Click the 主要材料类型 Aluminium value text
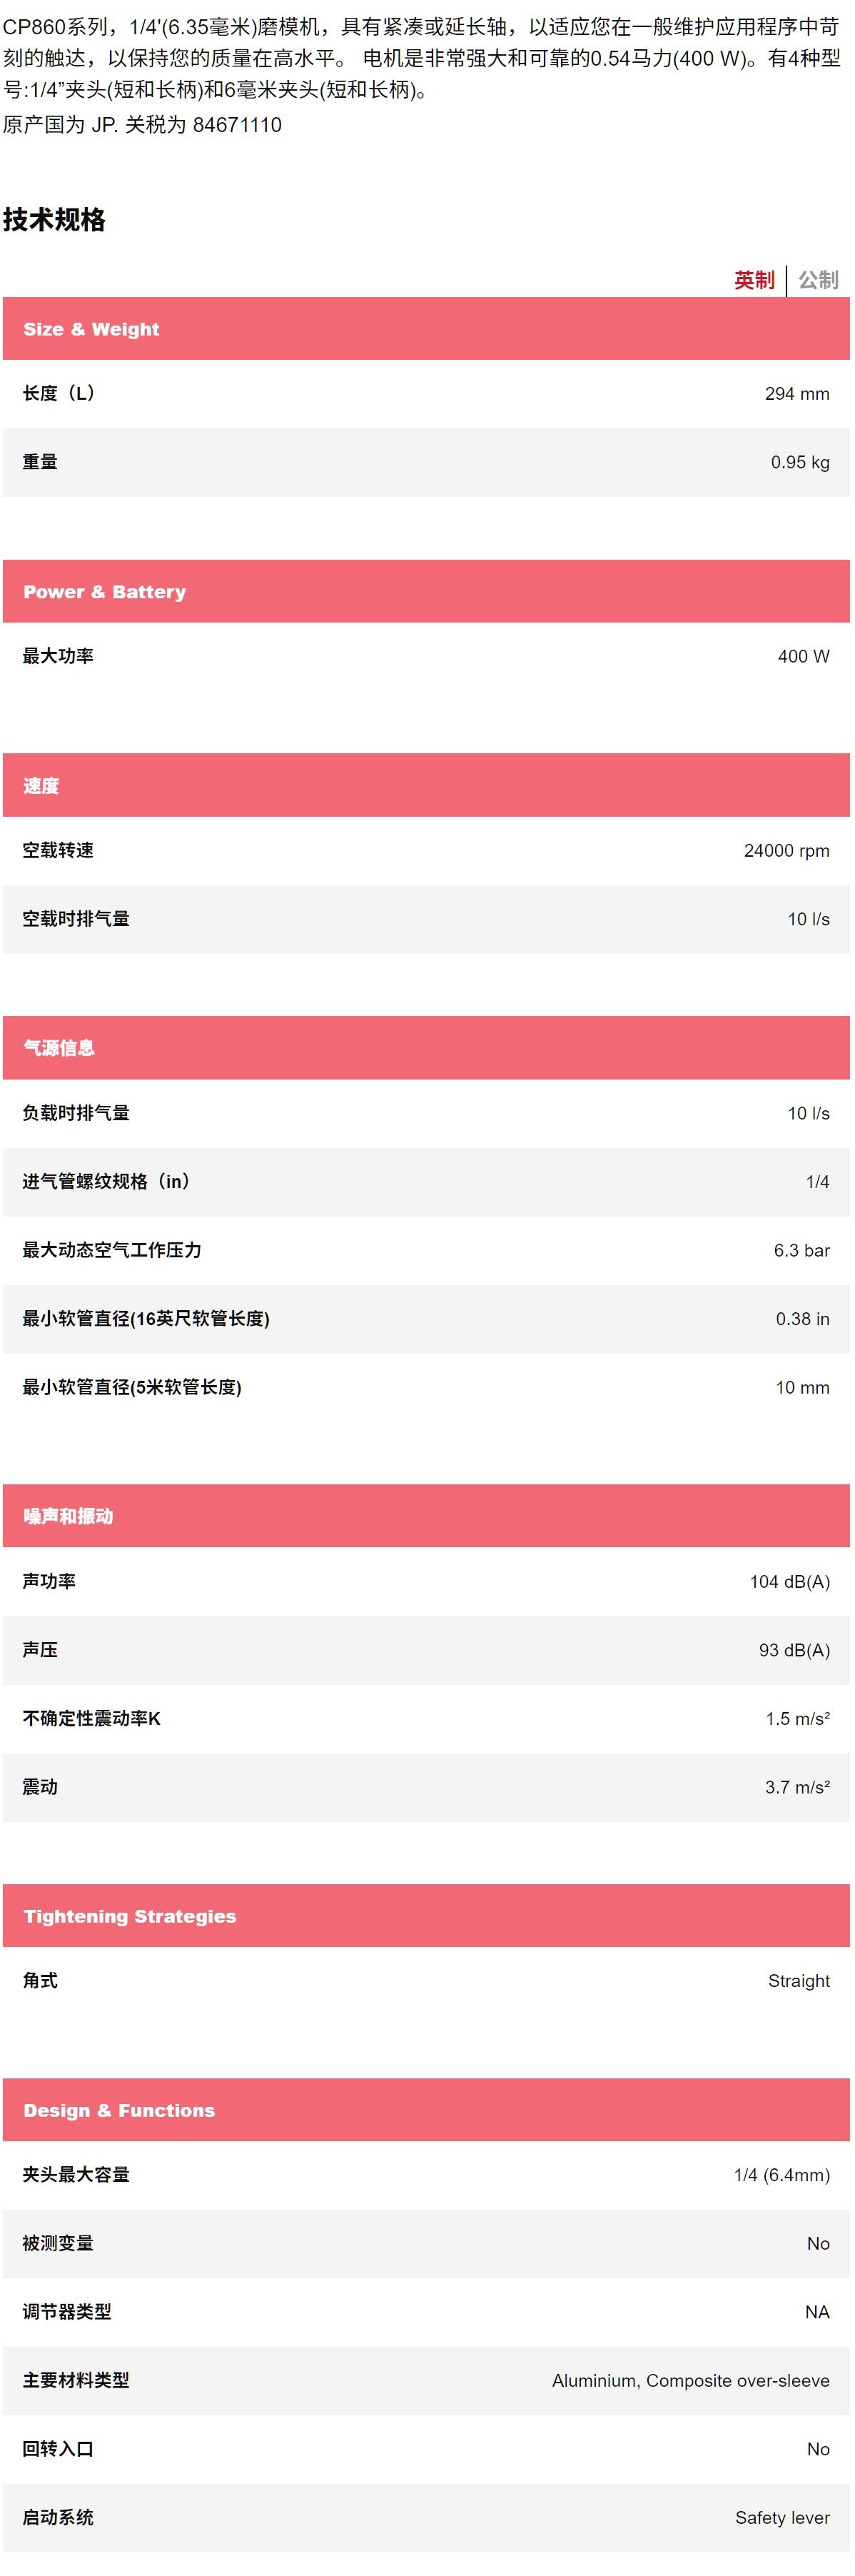855x2576 pixels. [690, 2381]
